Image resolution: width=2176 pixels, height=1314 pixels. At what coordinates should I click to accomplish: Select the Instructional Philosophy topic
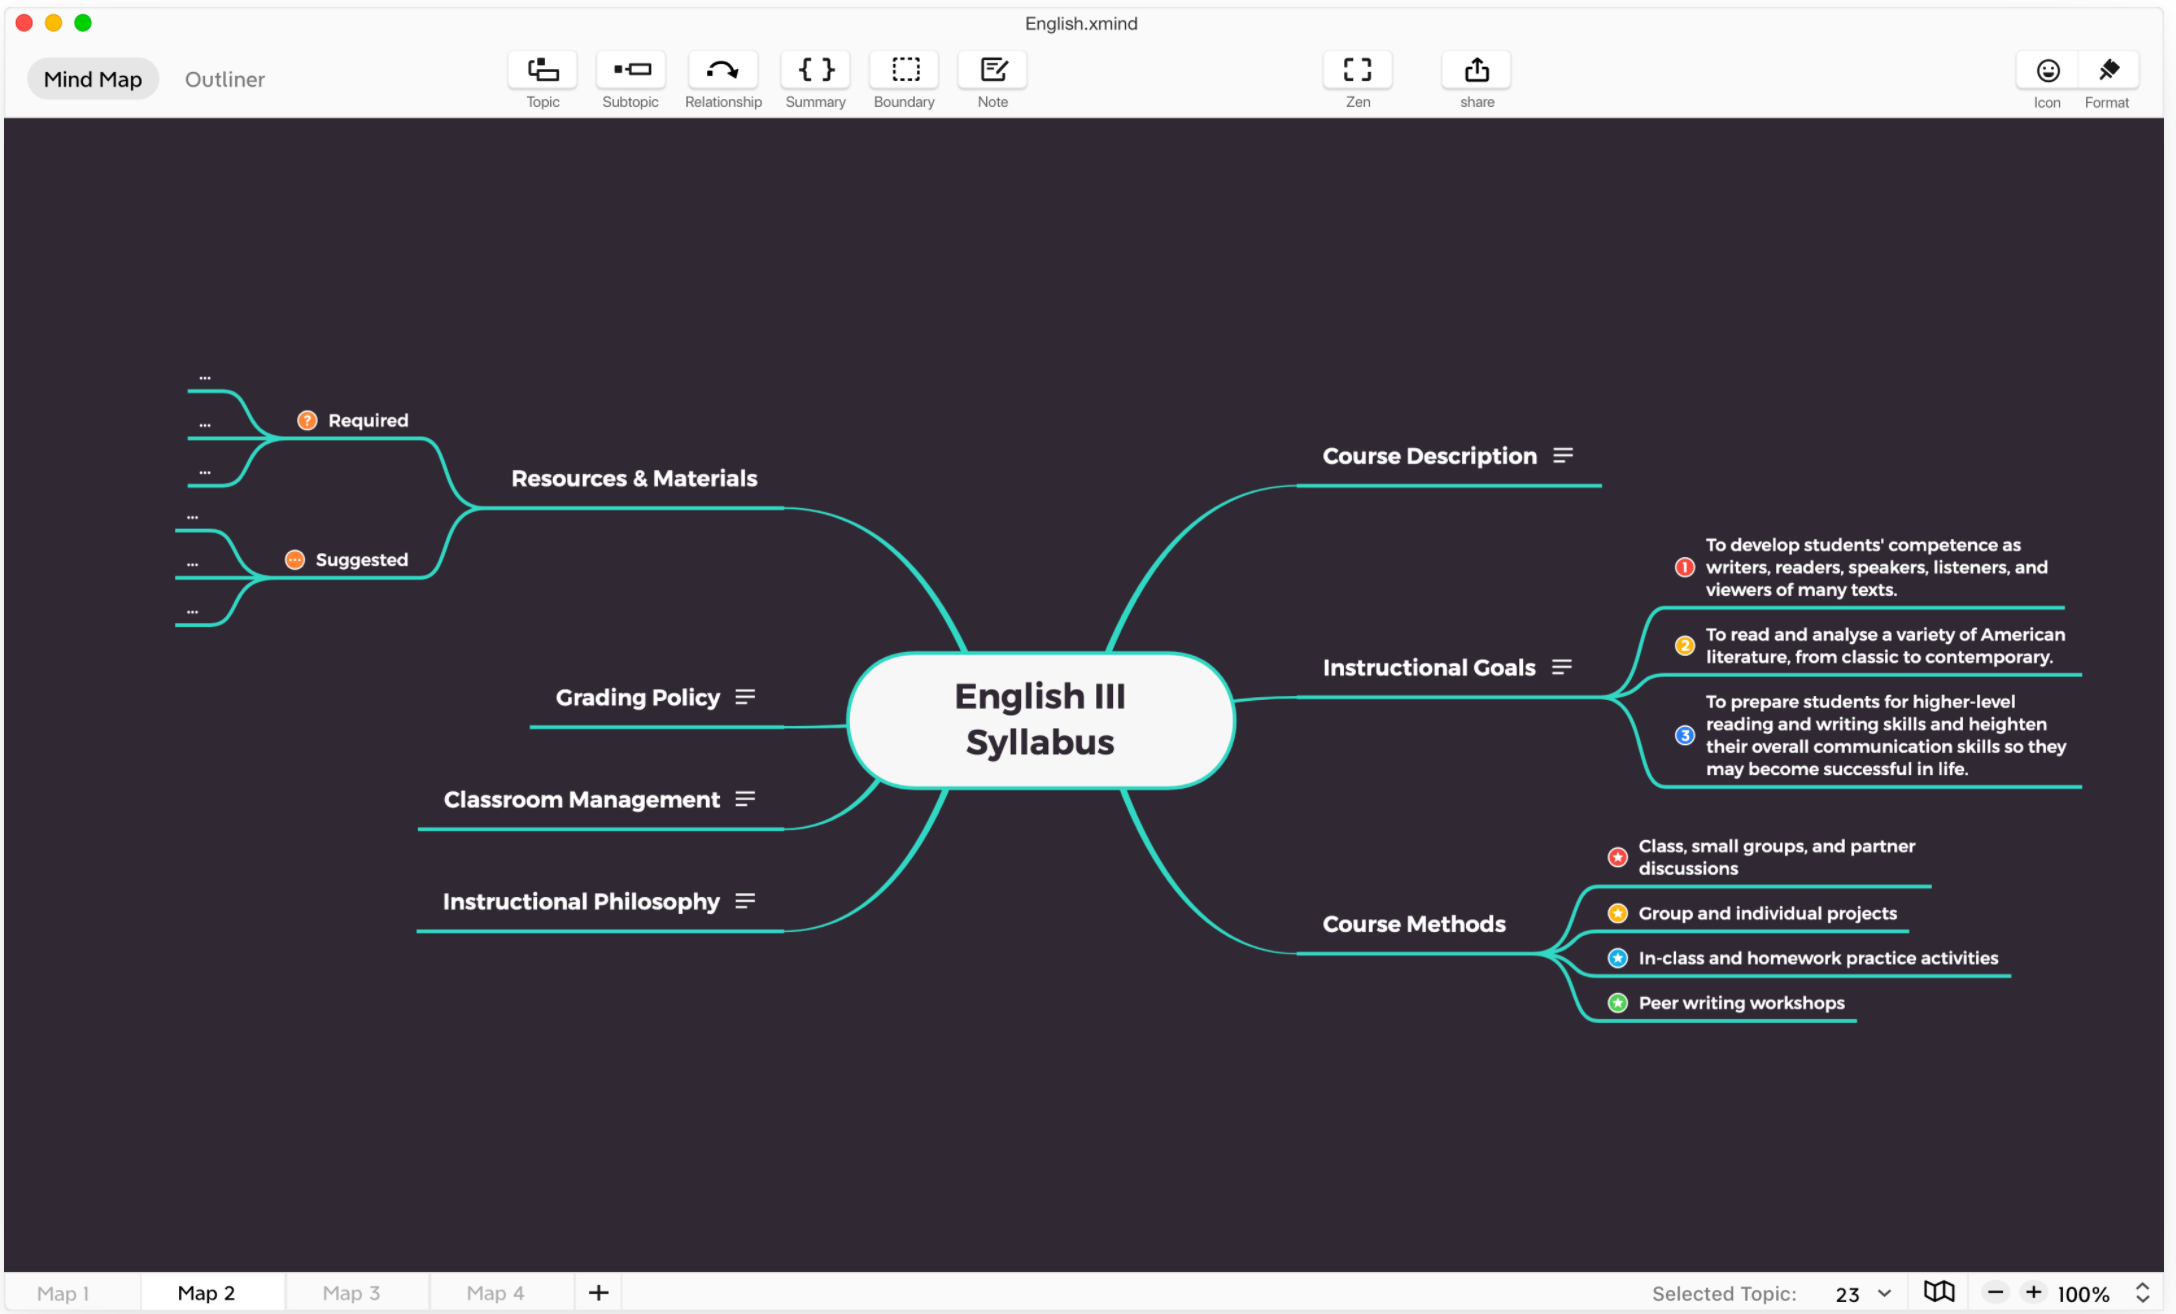pyautogui.click(x=581, y=901)
